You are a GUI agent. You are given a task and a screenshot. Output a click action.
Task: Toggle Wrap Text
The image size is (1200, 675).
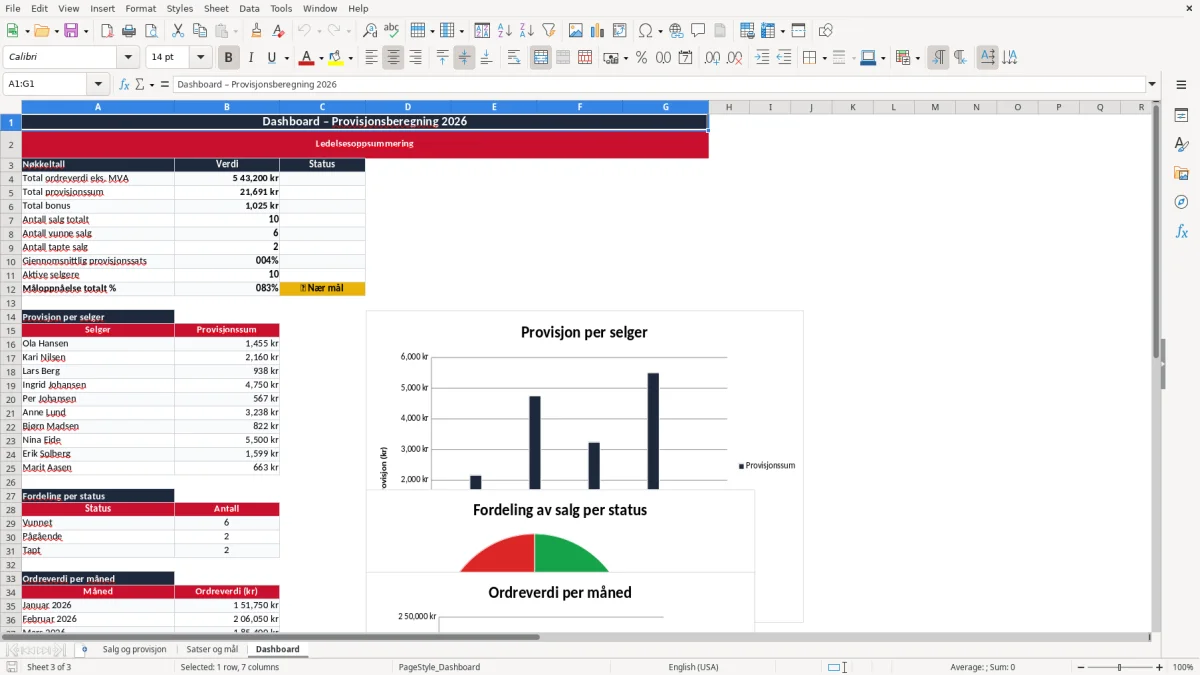[514, 58]
